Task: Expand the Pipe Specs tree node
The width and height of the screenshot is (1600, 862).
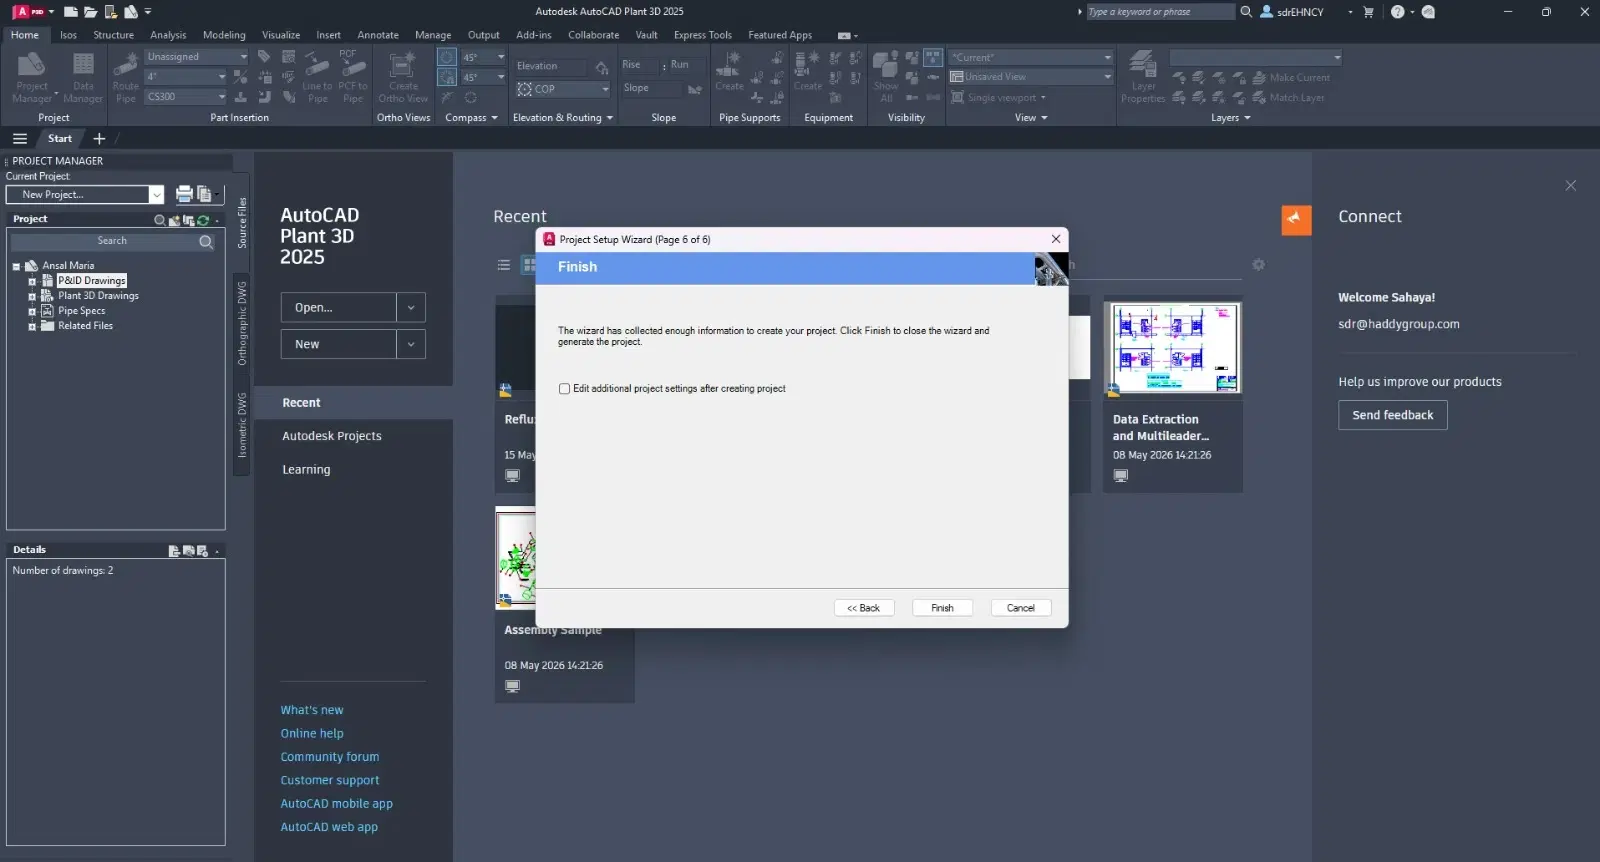Action: point(32,312)
